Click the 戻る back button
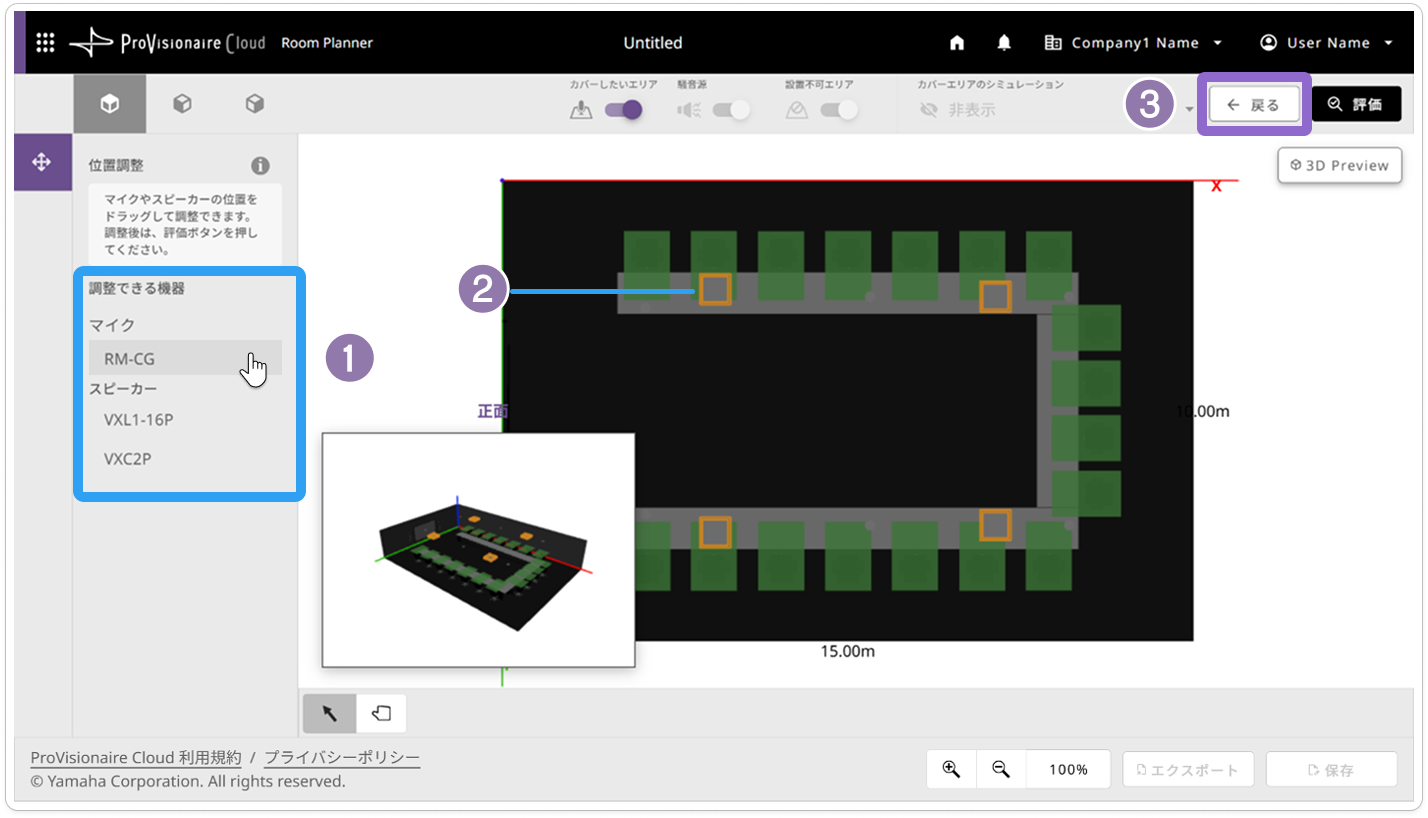 click(x=1254, y=104)
